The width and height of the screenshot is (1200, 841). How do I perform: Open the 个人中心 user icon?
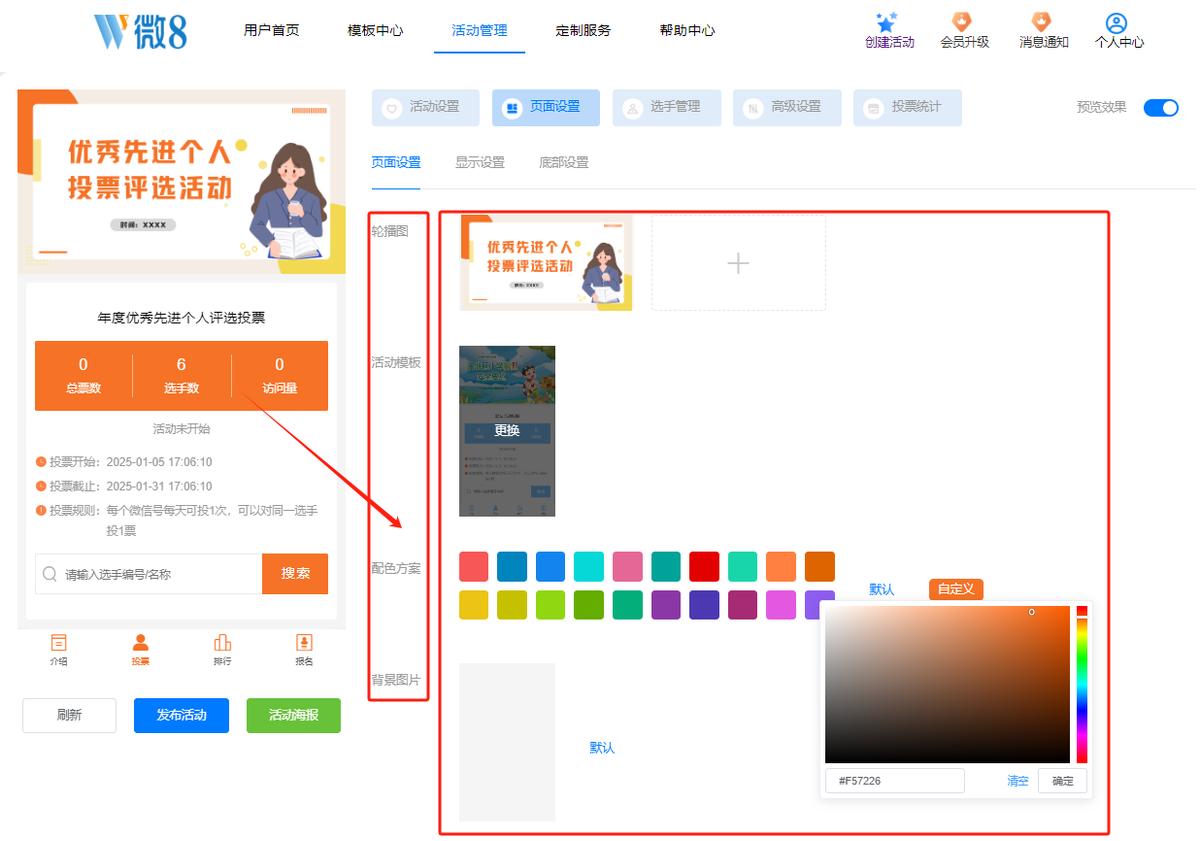coord(1117,23)
